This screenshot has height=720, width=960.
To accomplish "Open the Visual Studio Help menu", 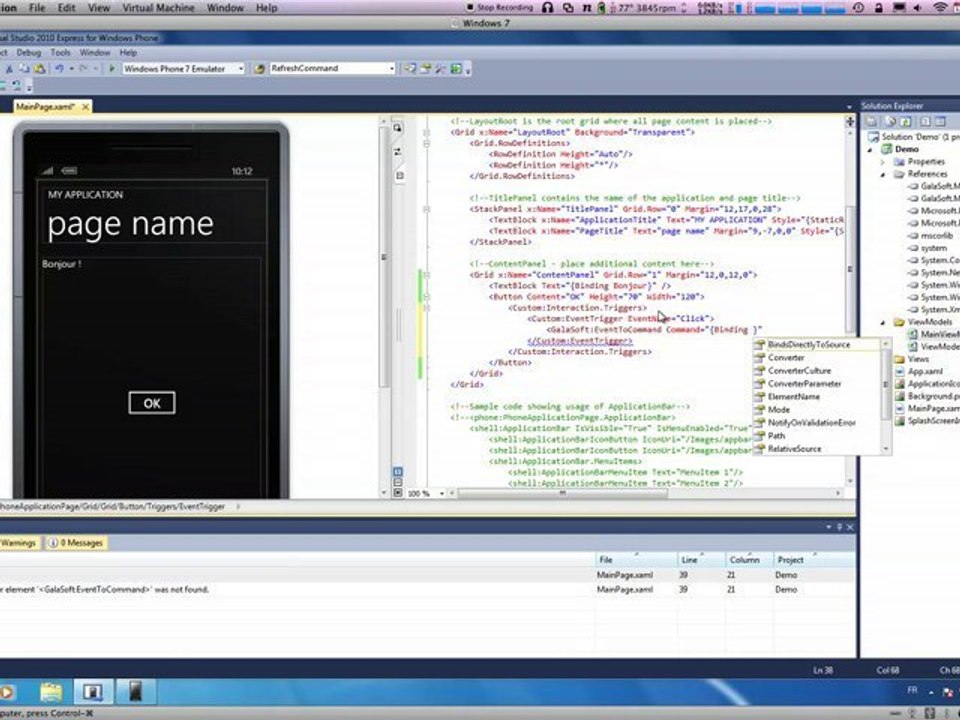I will 128,53.
